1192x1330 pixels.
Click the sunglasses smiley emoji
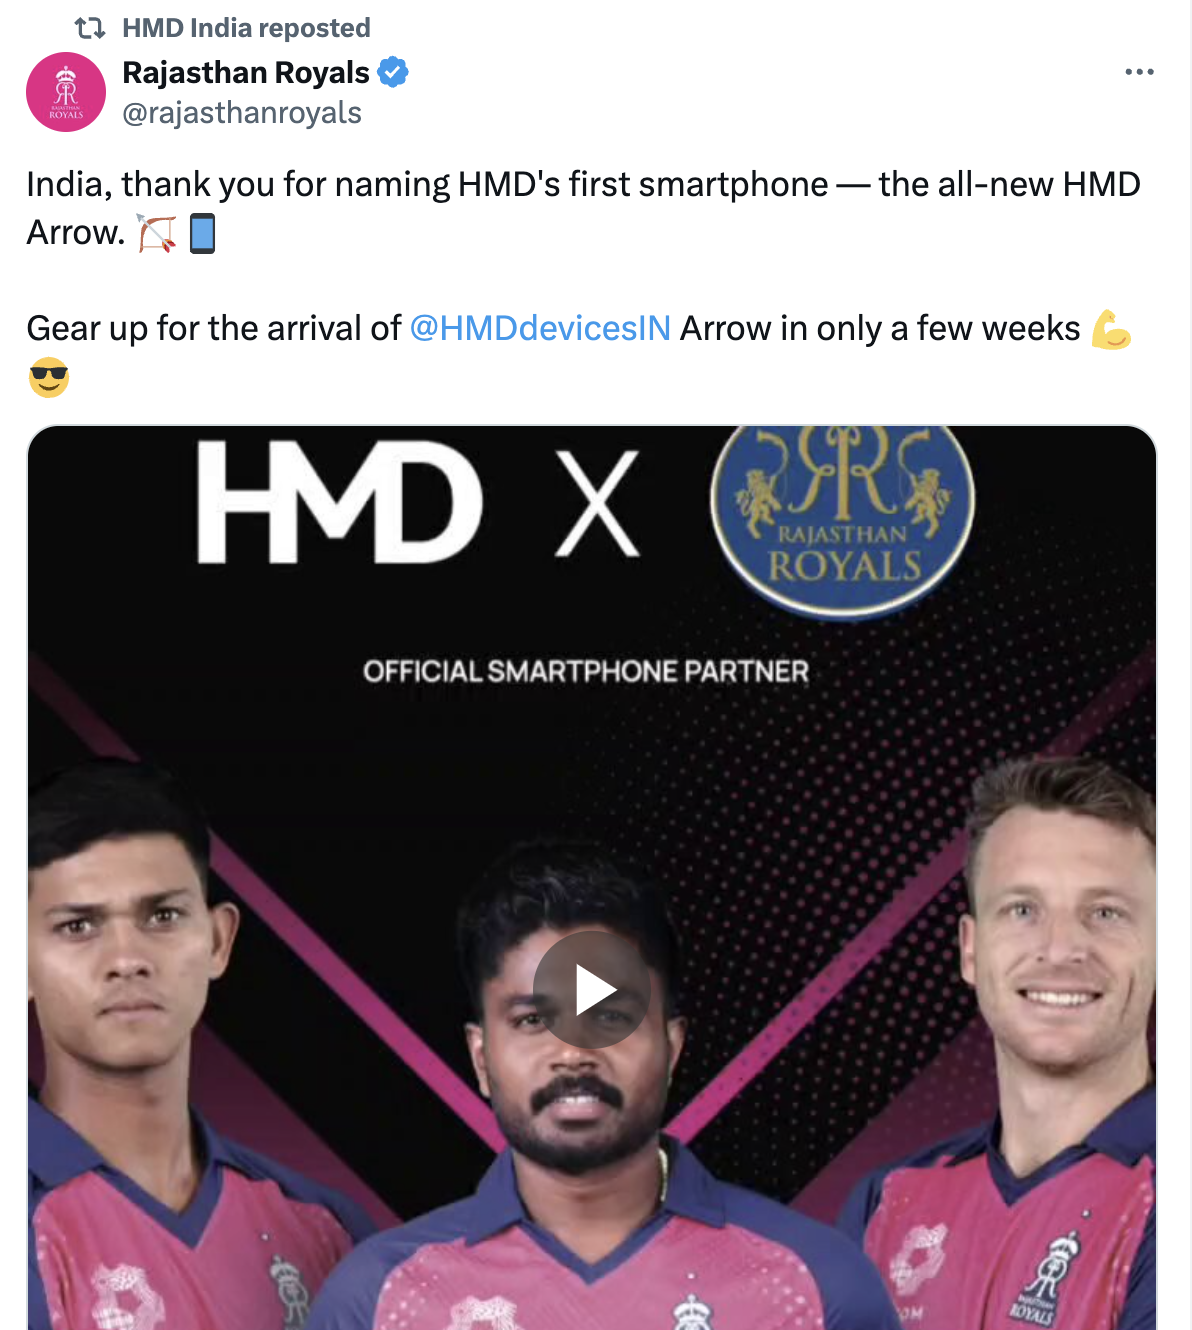tap(48, 378)
